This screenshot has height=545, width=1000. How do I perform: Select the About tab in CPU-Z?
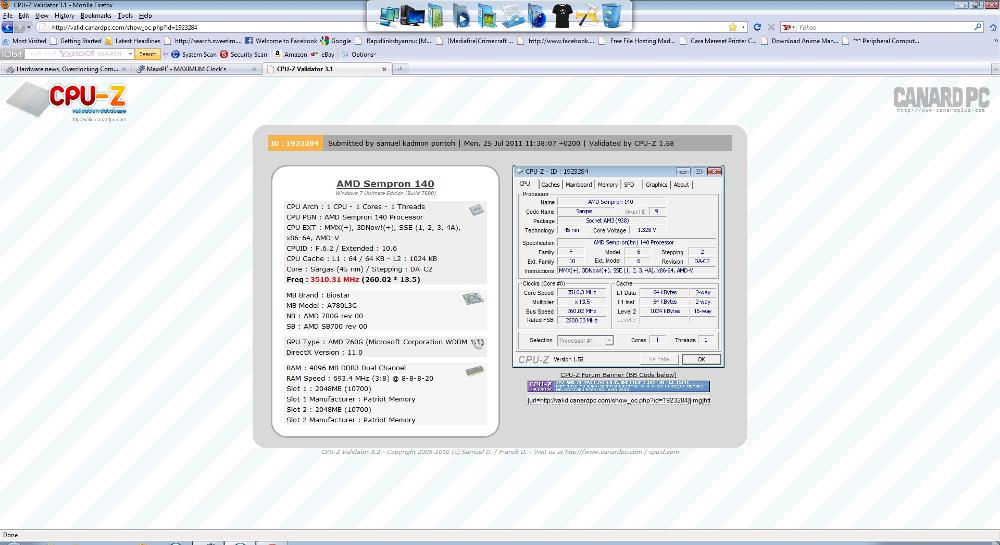[681, 184]
